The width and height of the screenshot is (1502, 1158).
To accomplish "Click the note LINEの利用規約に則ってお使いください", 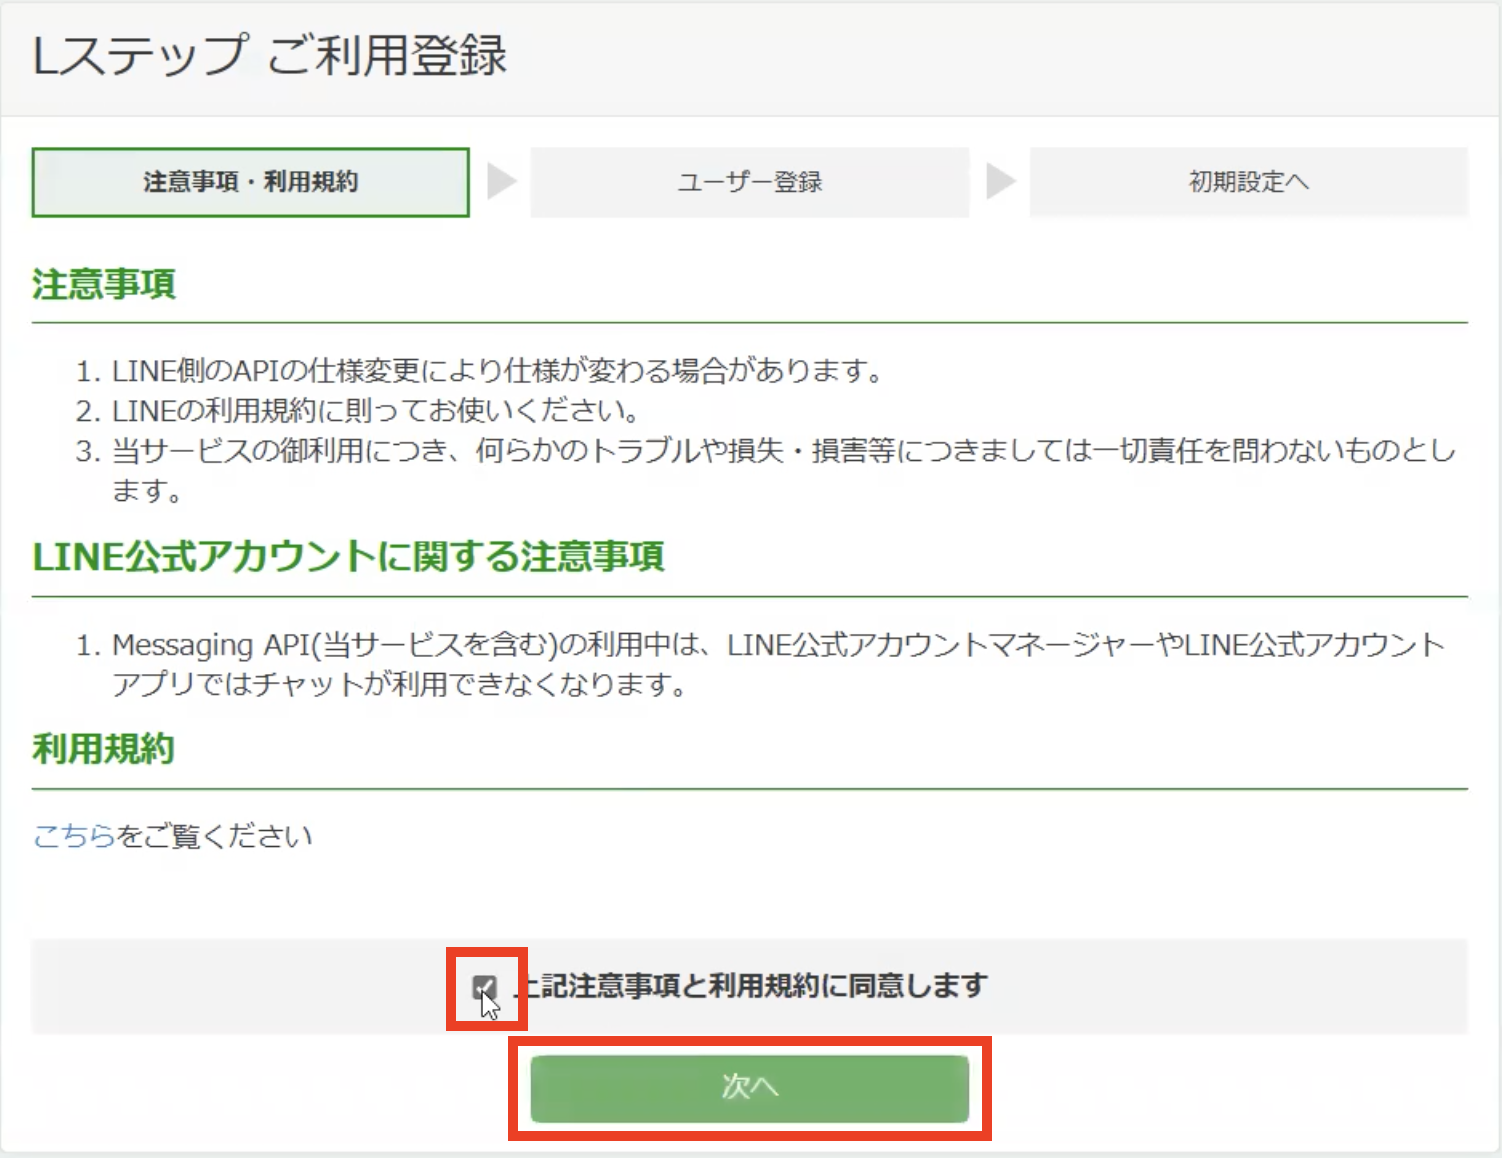I will click(376, 411).
